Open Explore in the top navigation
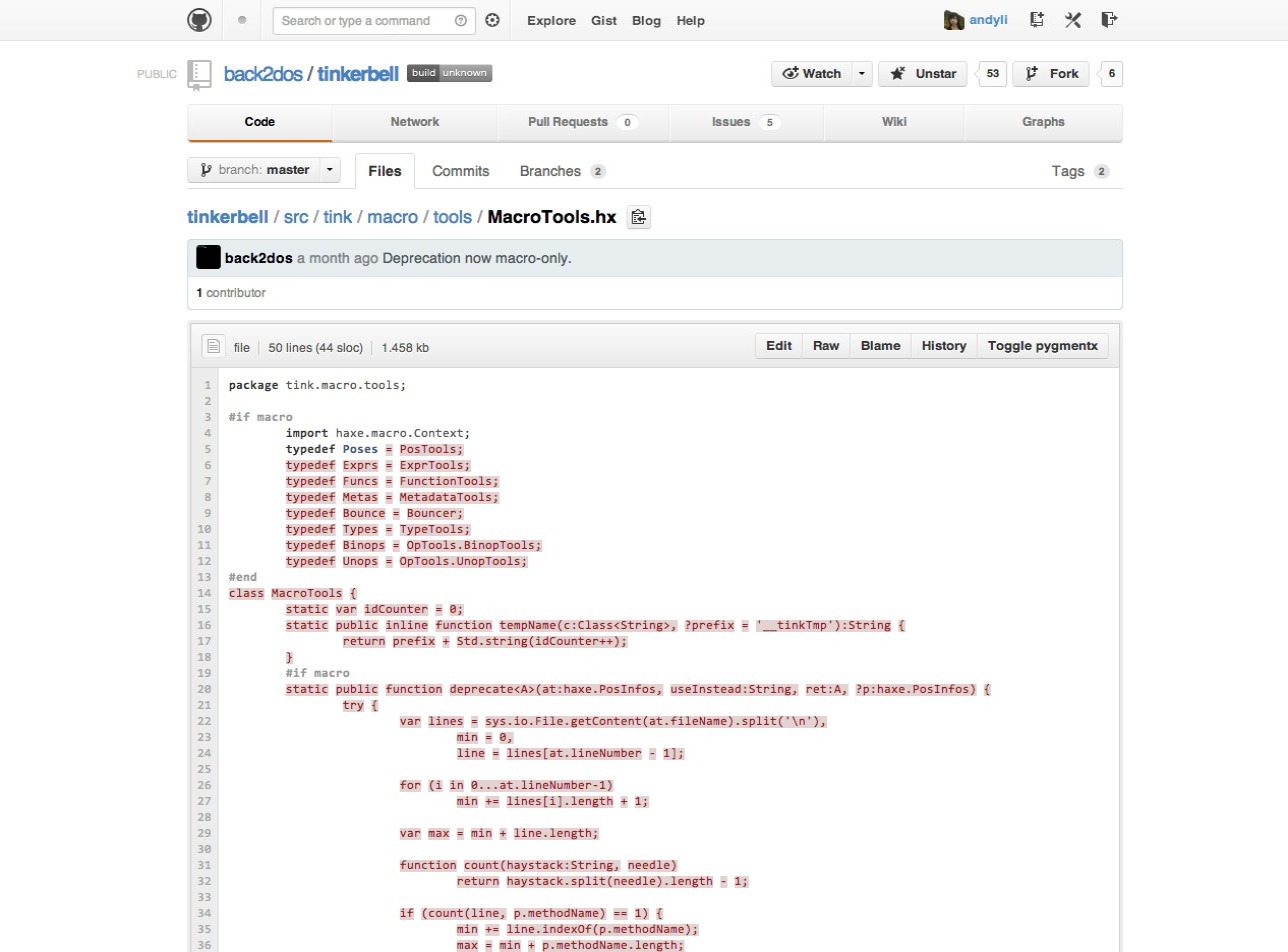1288x952 pixels. click(x=552, y=20)
